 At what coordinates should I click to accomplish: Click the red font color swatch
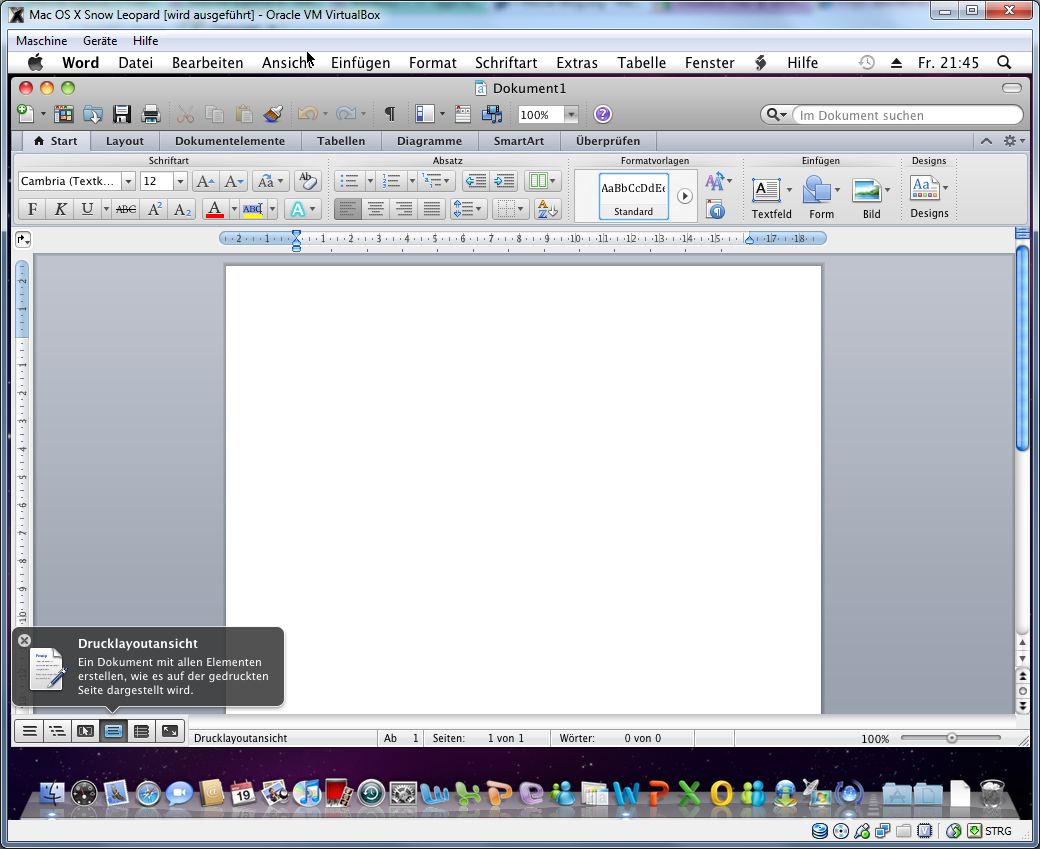214,210
